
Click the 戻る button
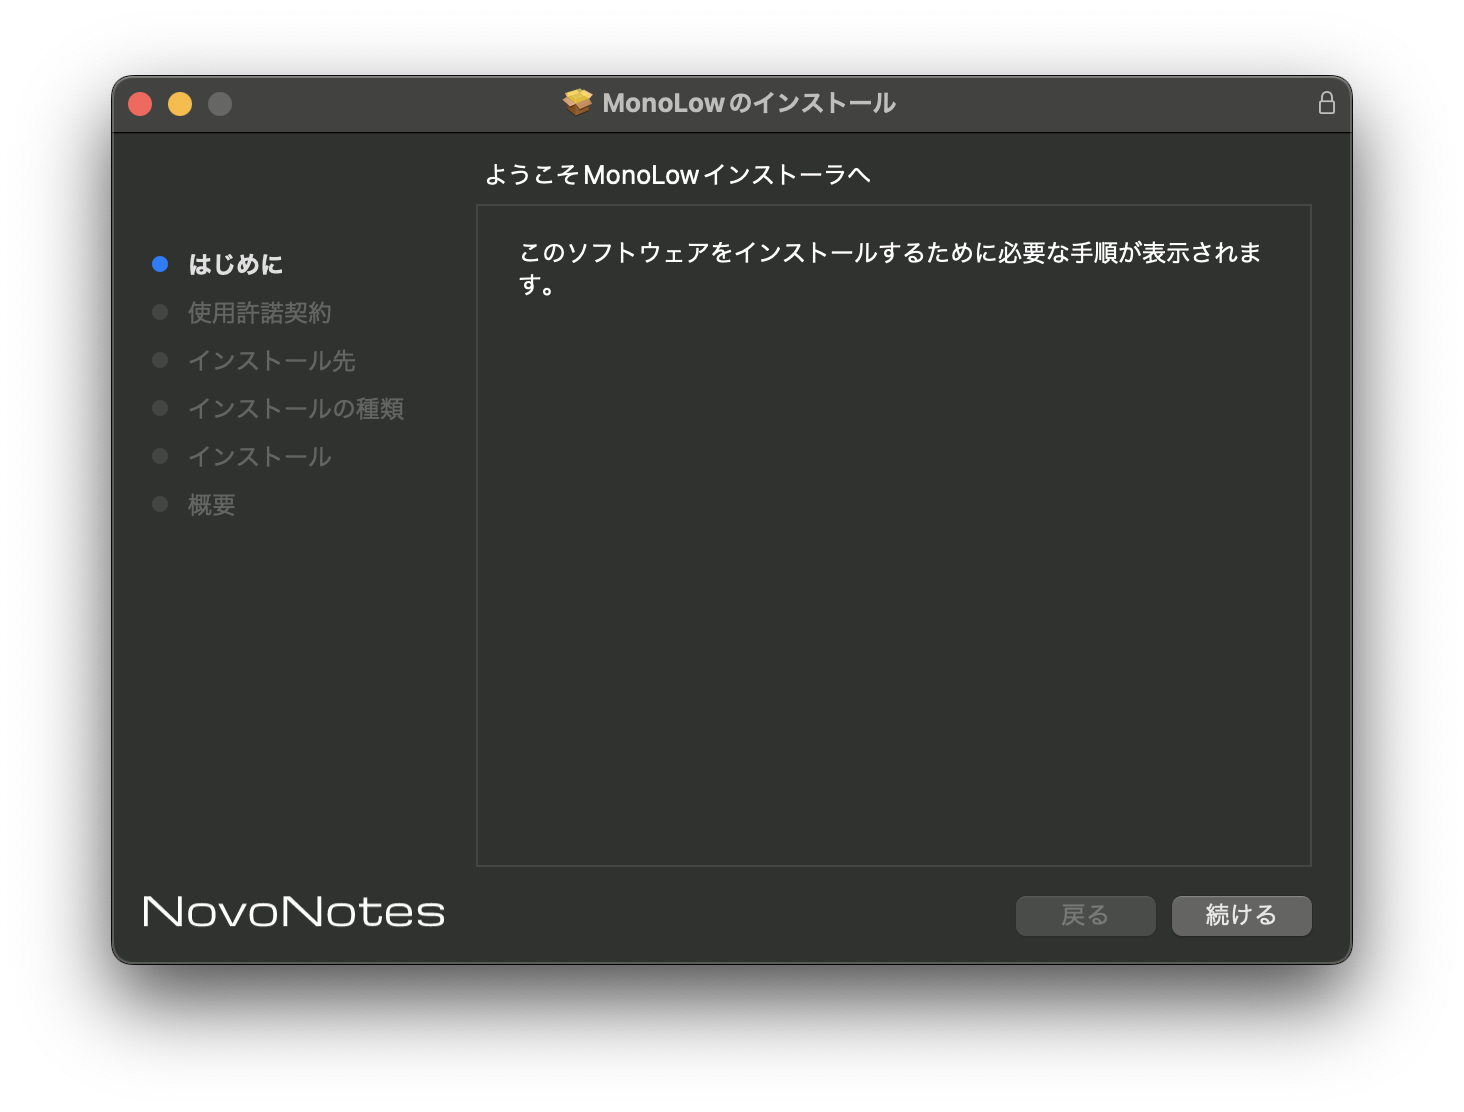pyautogui.click(x=1085, y=915)
